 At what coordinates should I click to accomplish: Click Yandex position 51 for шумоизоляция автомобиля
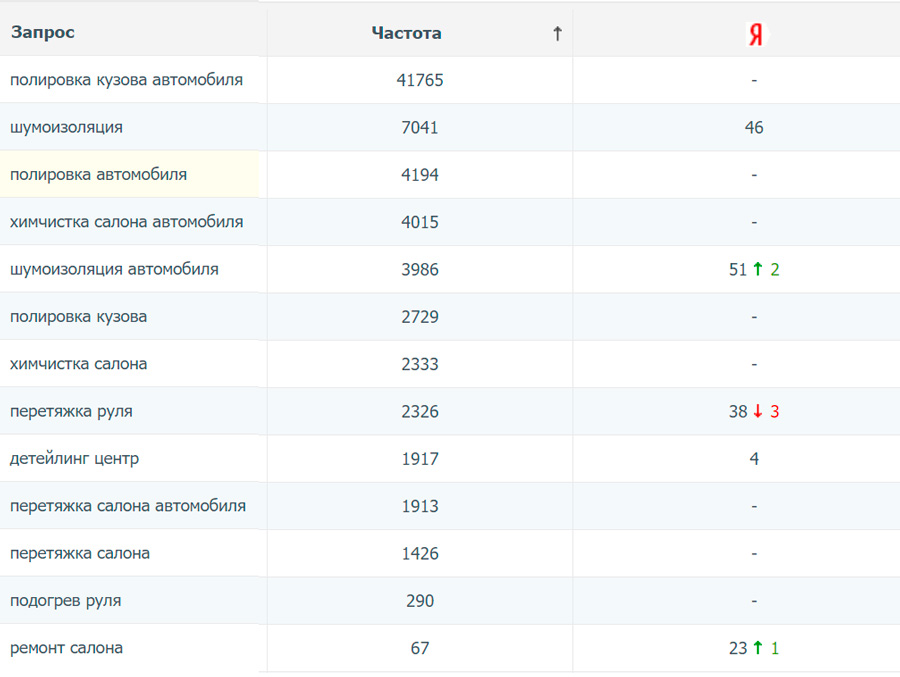point(738,269)
